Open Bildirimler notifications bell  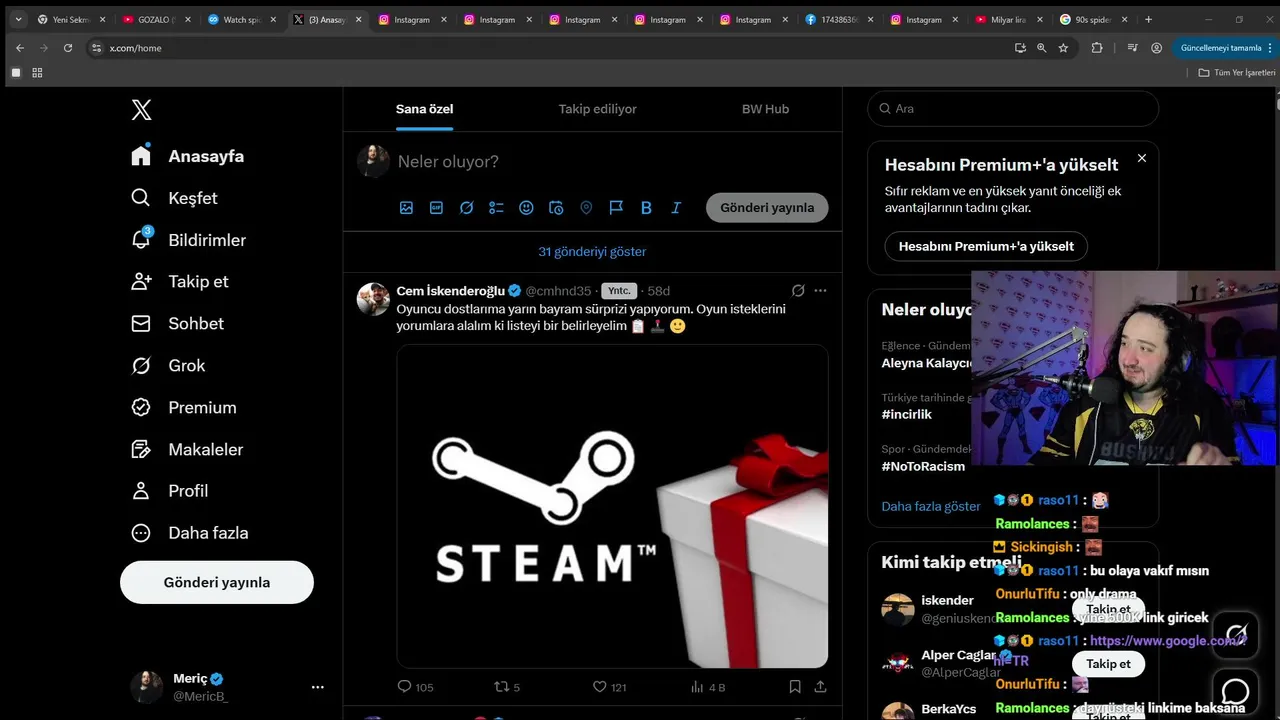coord(141,239)
